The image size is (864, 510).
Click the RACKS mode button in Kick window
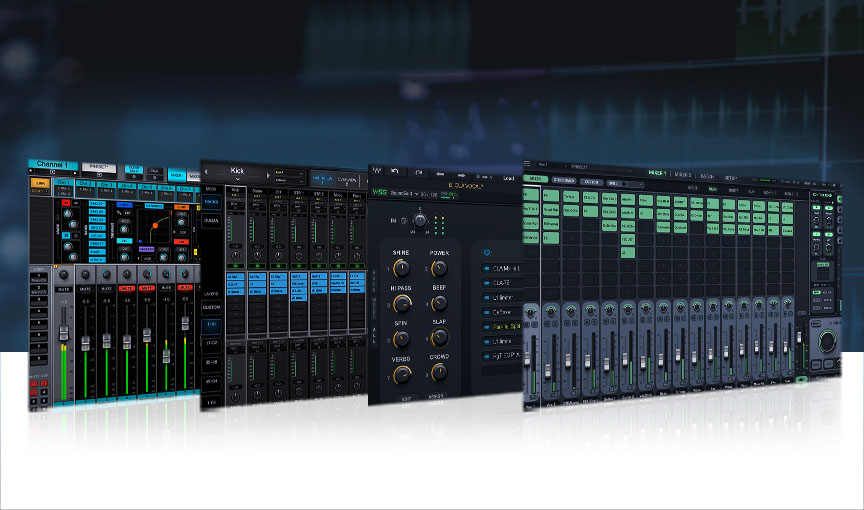click(x=212, y=202)
